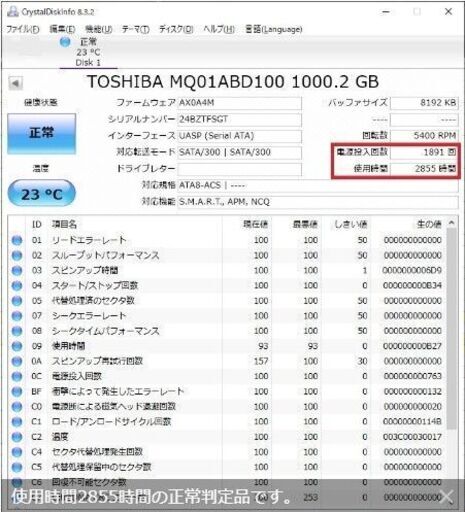The width and height of the screenshot is (465, 512).
Task: Click status icon for row C5 代替処理保留中のセクタ数
Action: click(x=17, y=467)
